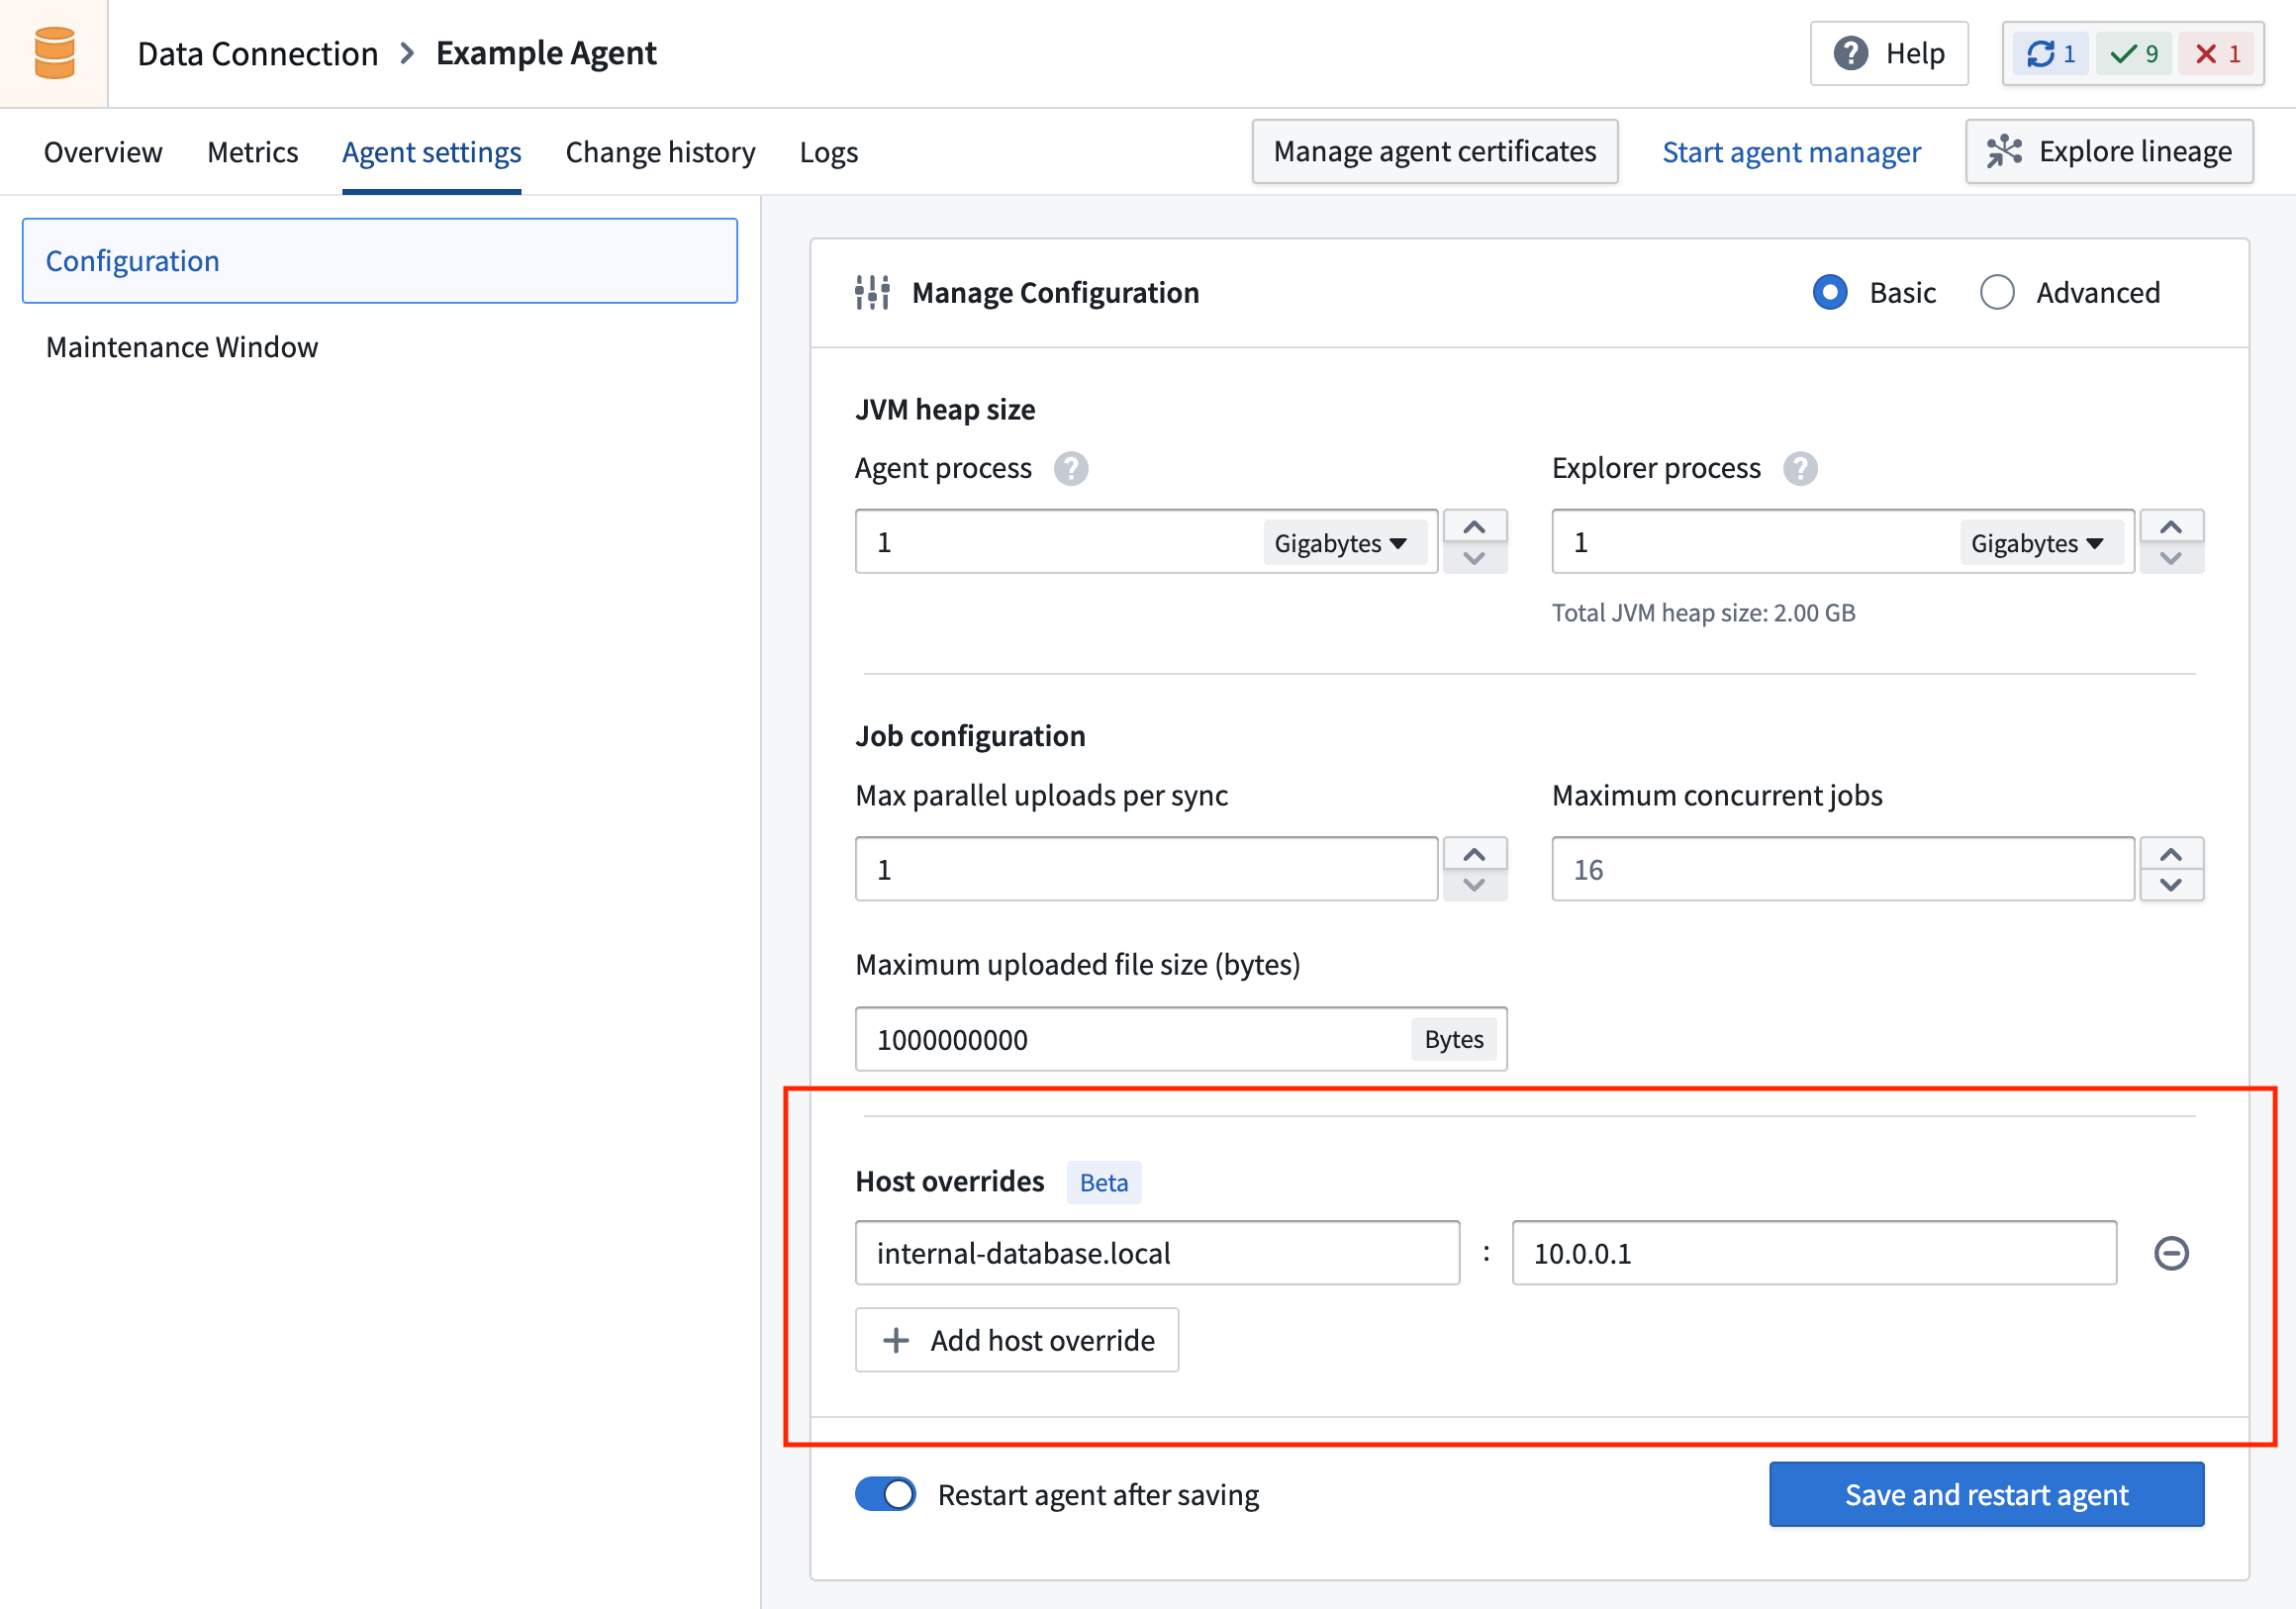Open the Metrics tab
Screen dimensions: 2296x1609
click(x=252, y=151)
